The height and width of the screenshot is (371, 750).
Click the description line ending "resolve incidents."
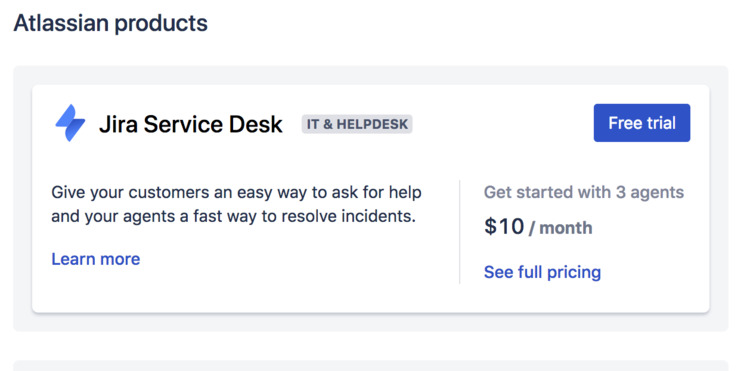[233, 217]
